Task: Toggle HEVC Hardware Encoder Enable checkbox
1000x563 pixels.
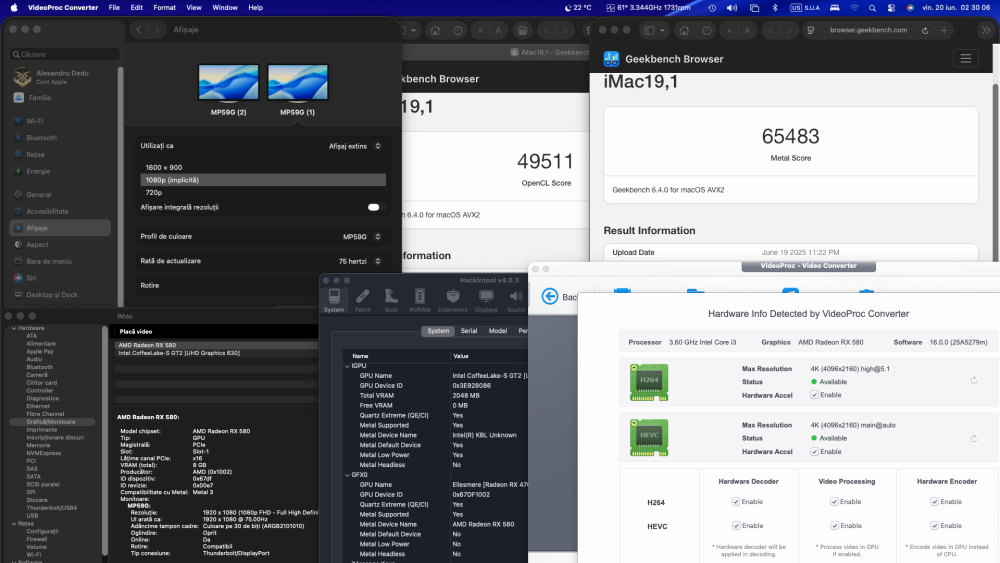Action: (934, 526)
